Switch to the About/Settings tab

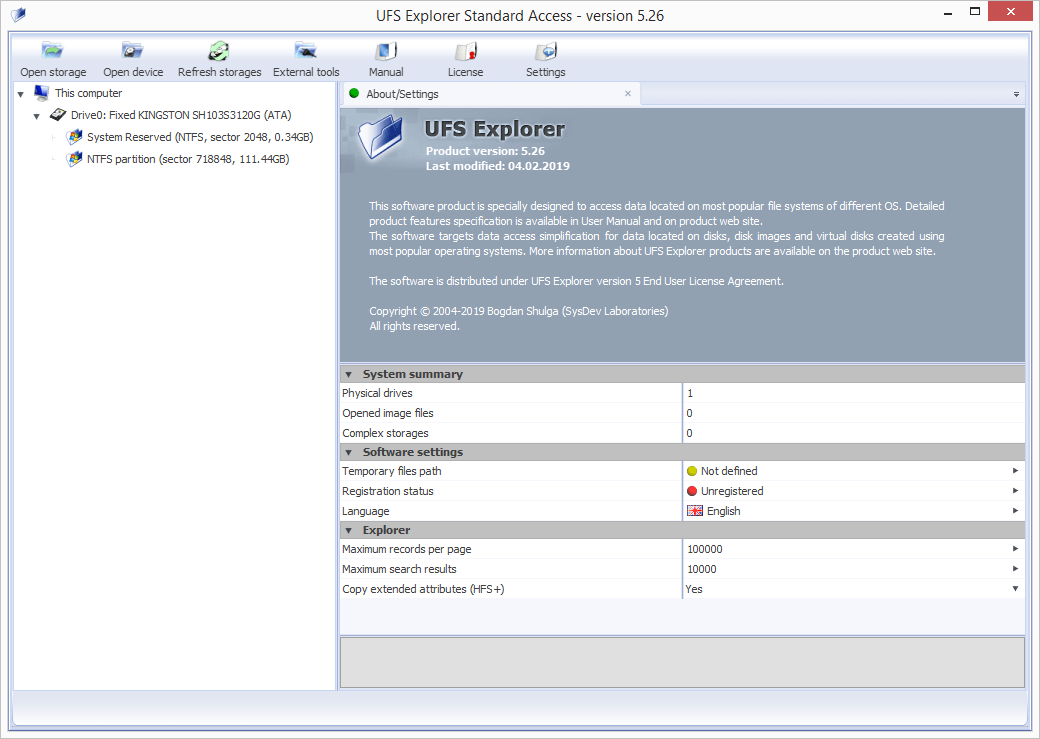click(402, 94)
